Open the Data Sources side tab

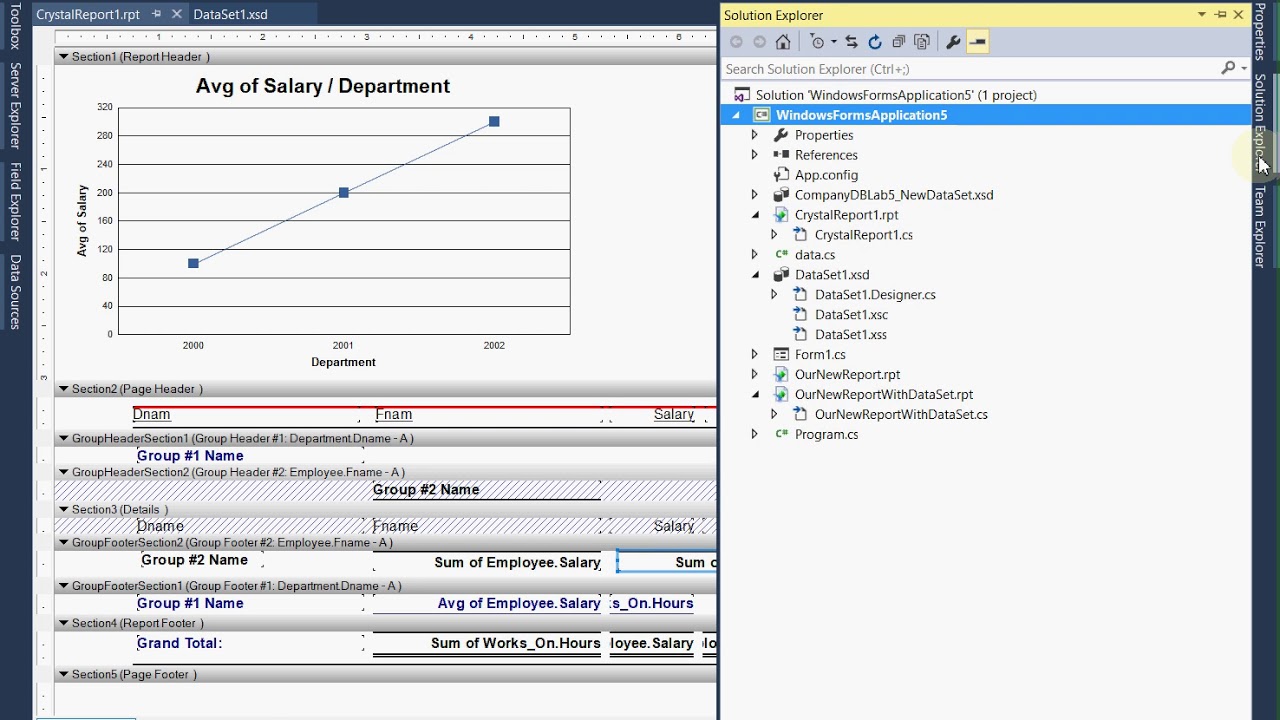15,291
